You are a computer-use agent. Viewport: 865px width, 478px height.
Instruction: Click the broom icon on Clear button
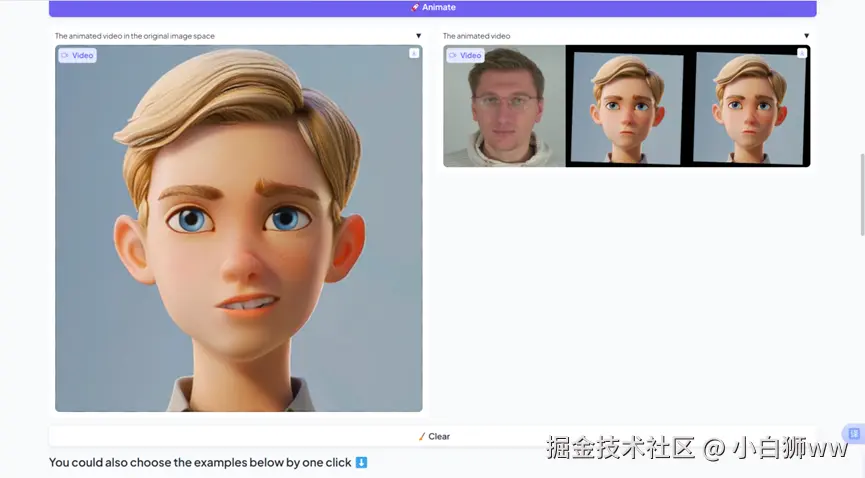(x=422, y=436)
